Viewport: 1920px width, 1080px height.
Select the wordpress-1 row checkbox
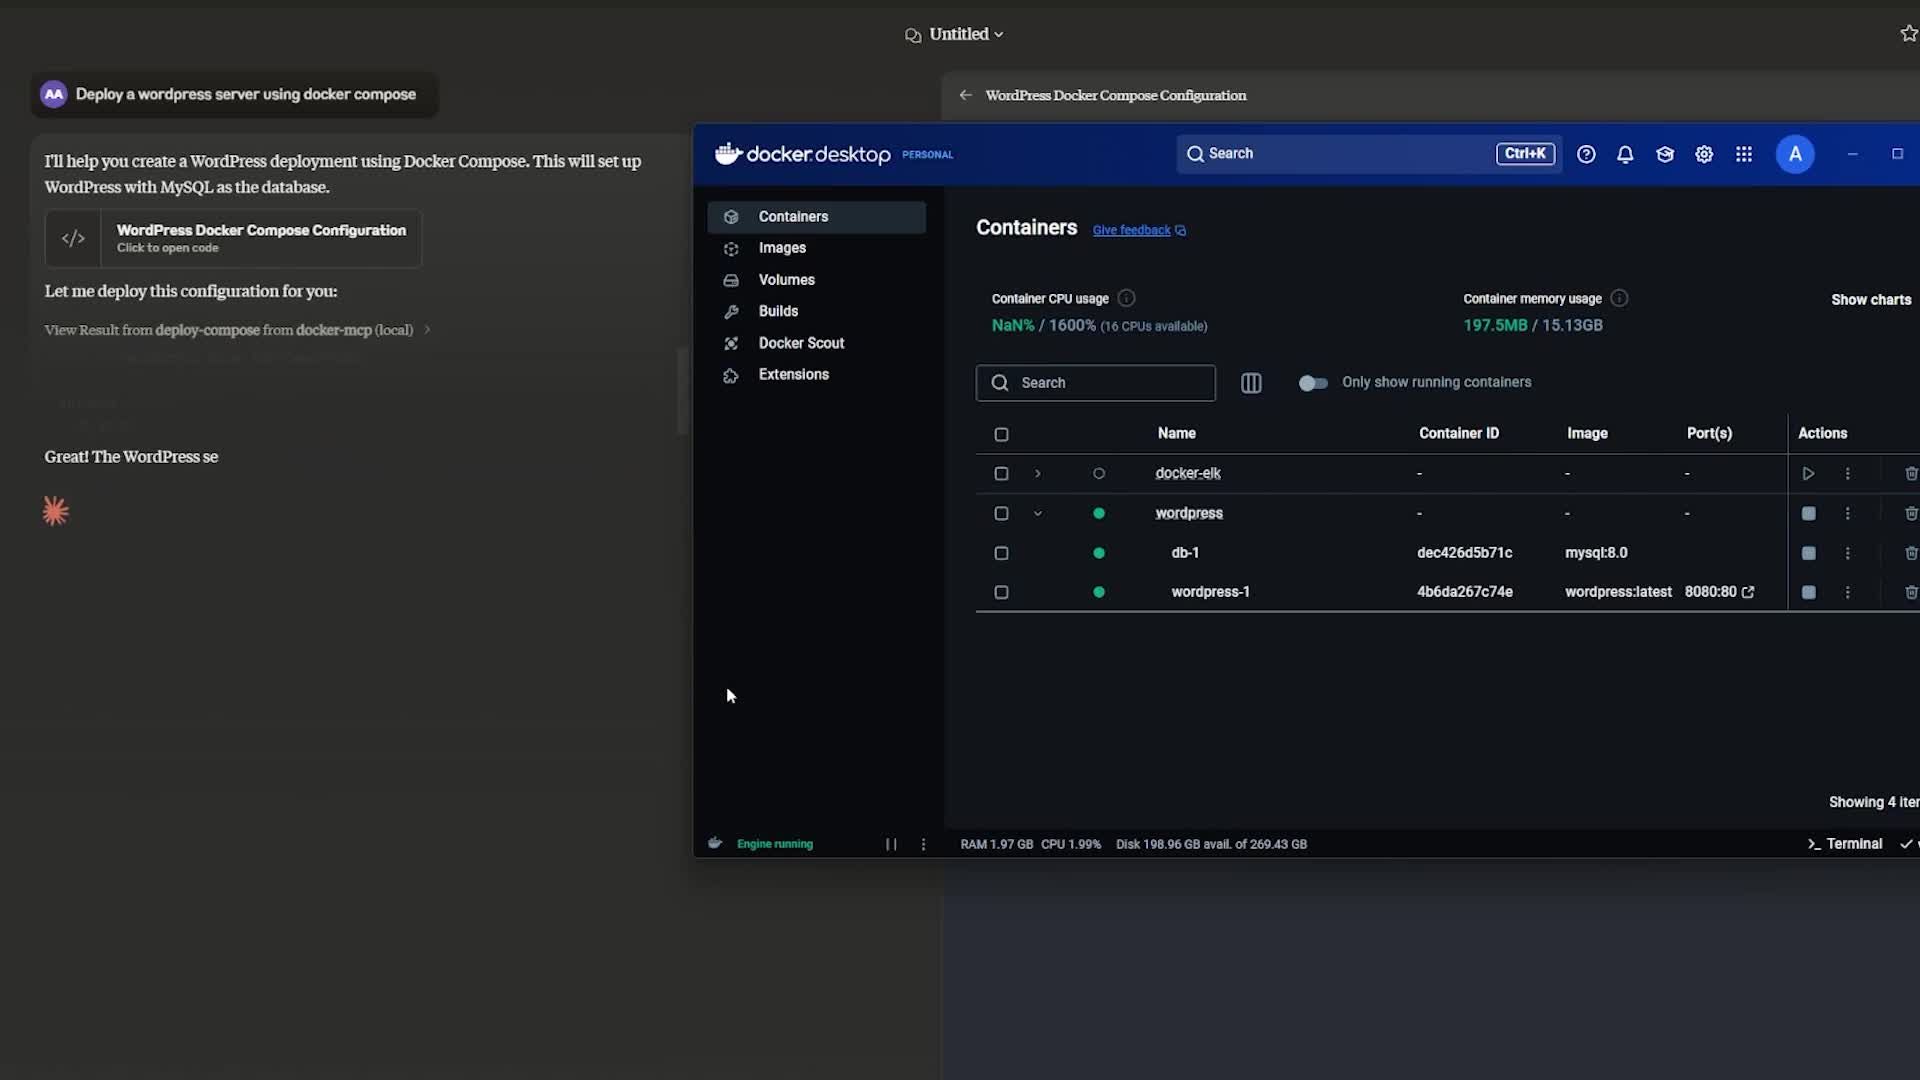[x=1001, y=592]
